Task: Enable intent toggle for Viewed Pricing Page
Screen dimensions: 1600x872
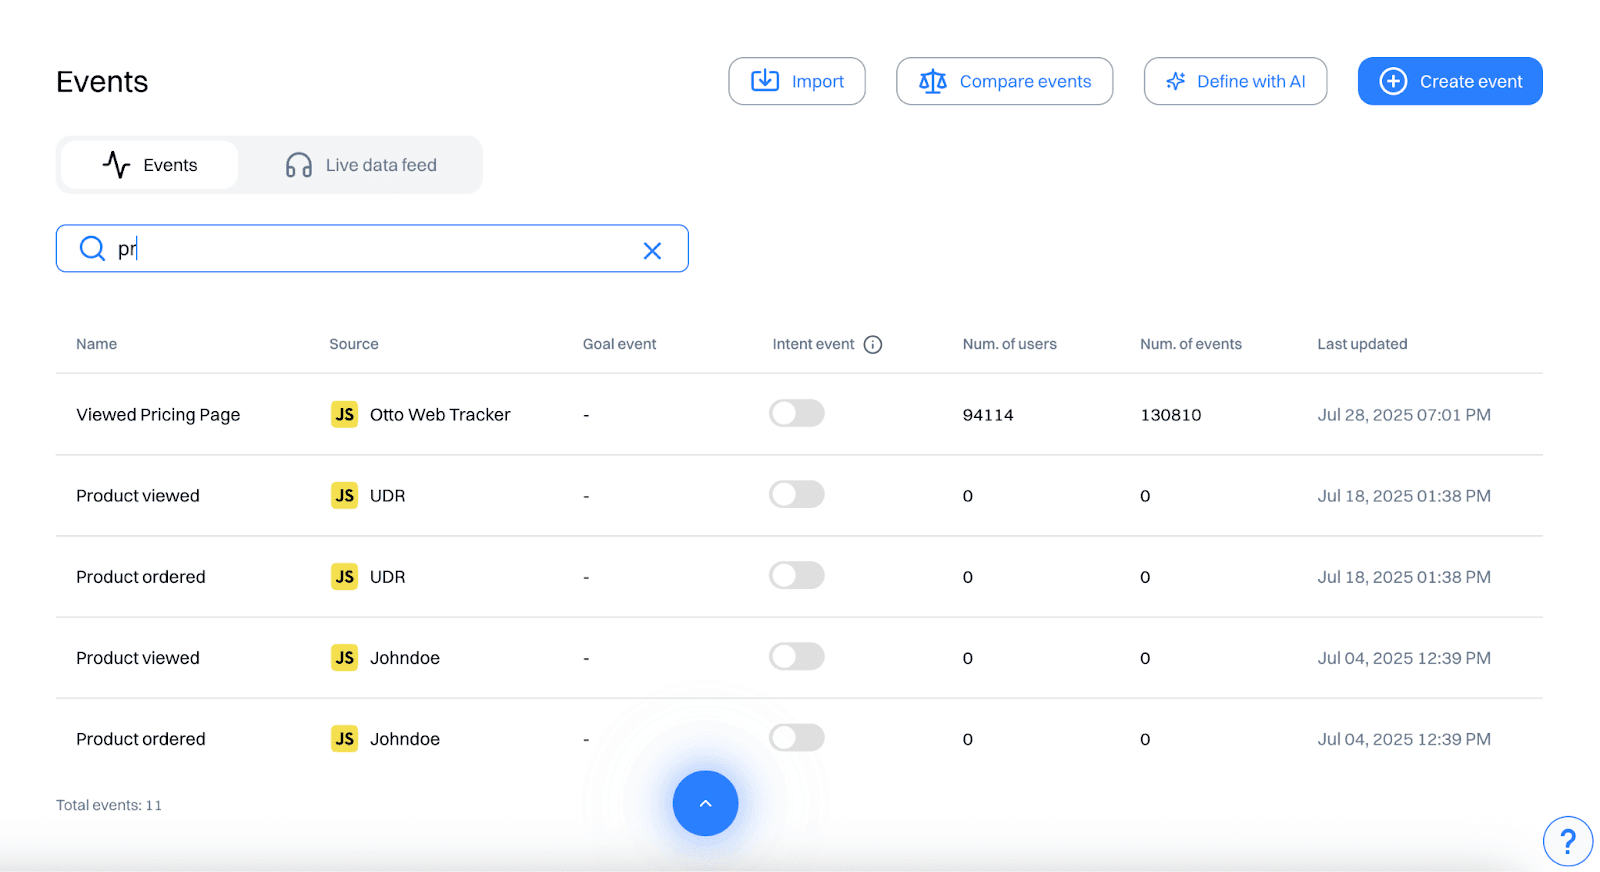Action: point(796,414)
